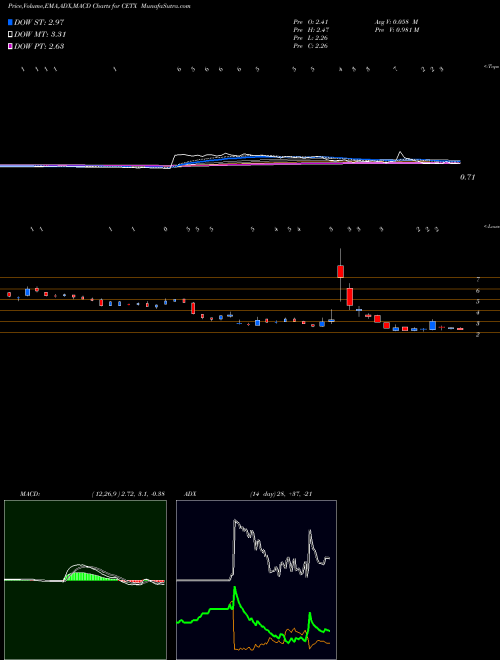Image resolution: width=500 pixels, height=660 pixels.
Task: Click the MACD panel heading
Action: (x=30, y=494)
